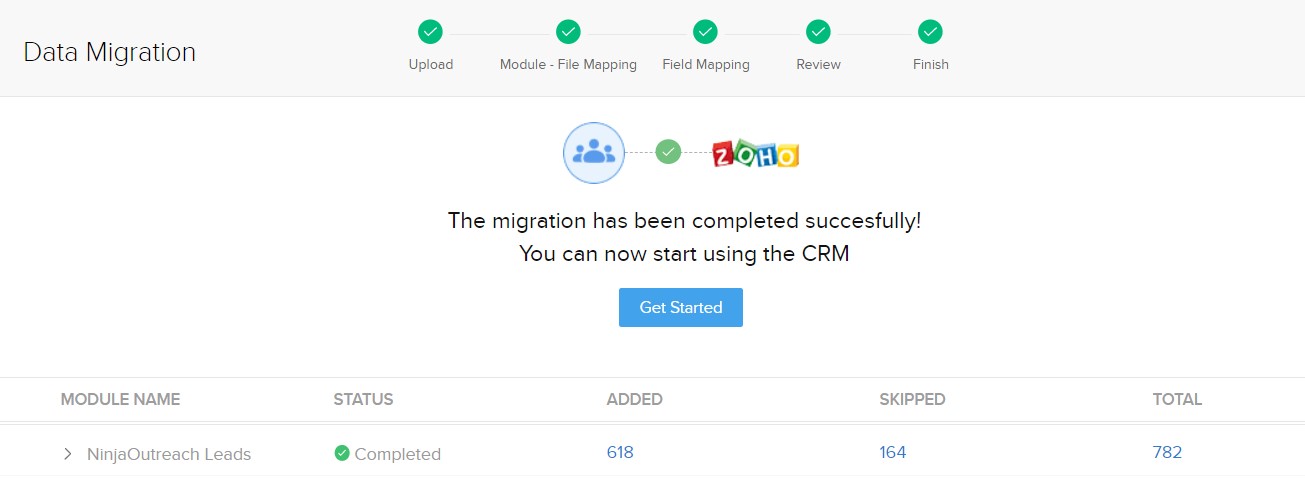Click the blue people group source icon
Image resolution: width=1305 pixels, height=504 pixels.
click(594, 153)
